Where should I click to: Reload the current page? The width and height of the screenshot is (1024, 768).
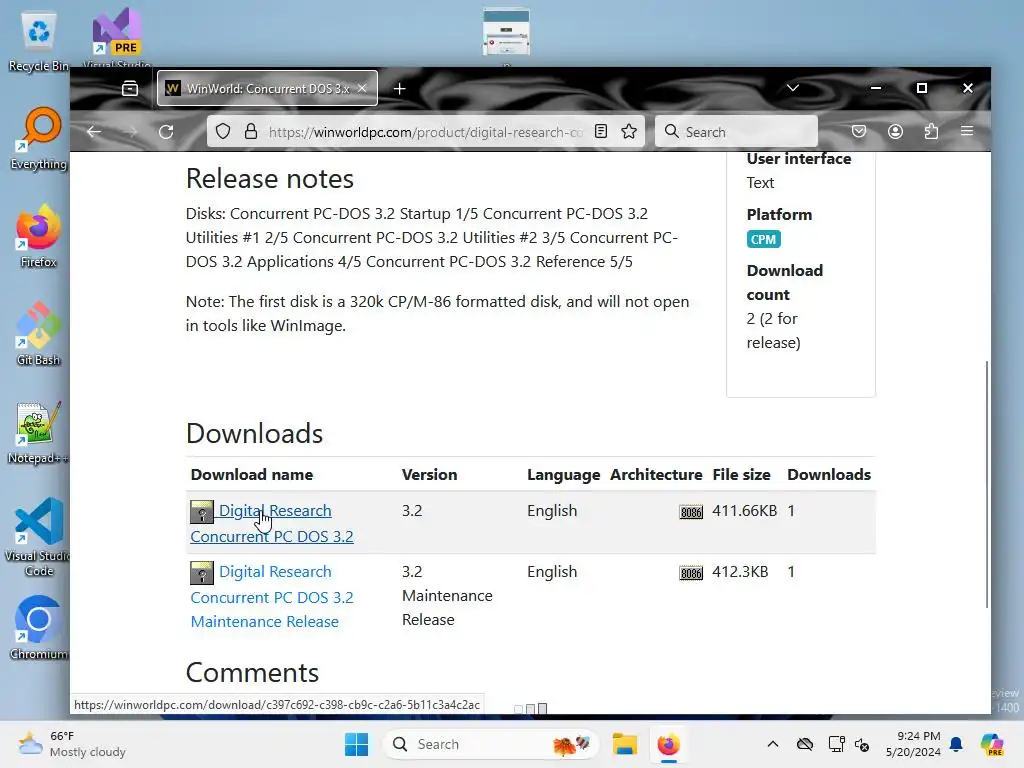[166, 132]
